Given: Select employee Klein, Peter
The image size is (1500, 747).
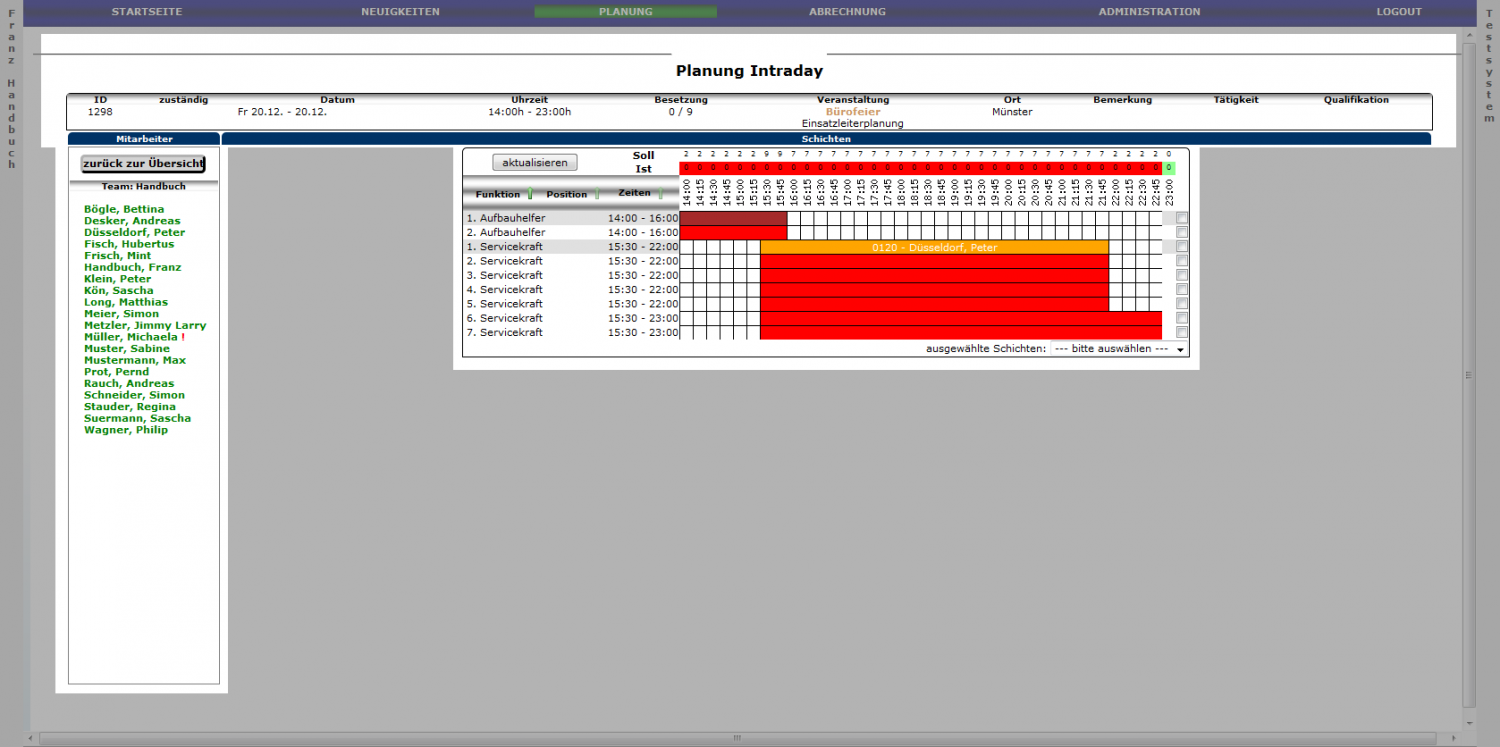Looking at the screenshot, I should click(118, 279).
